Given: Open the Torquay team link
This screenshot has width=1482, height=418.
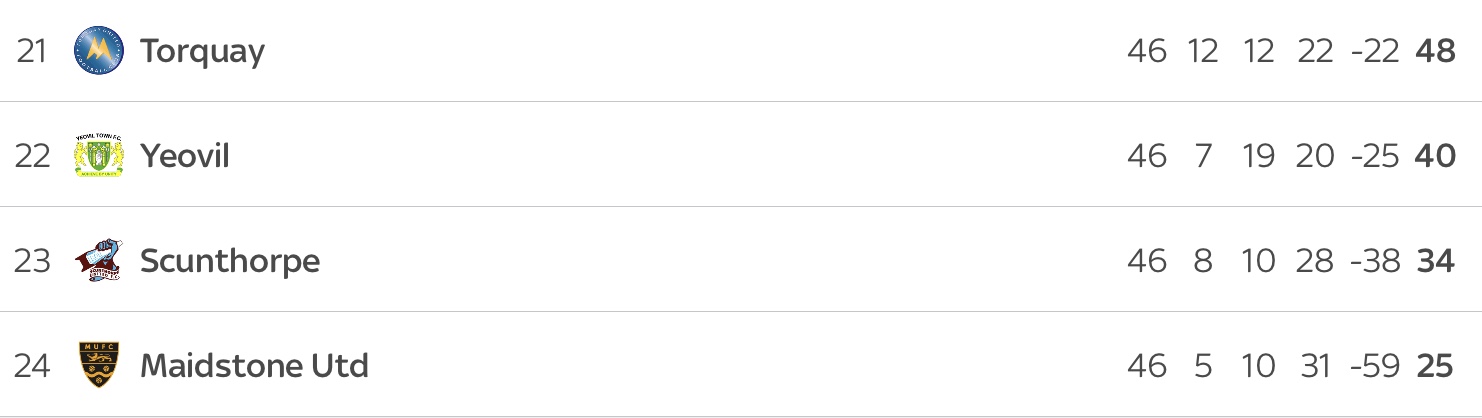Looking at the screenshot, I should click(x=202, y=51).
